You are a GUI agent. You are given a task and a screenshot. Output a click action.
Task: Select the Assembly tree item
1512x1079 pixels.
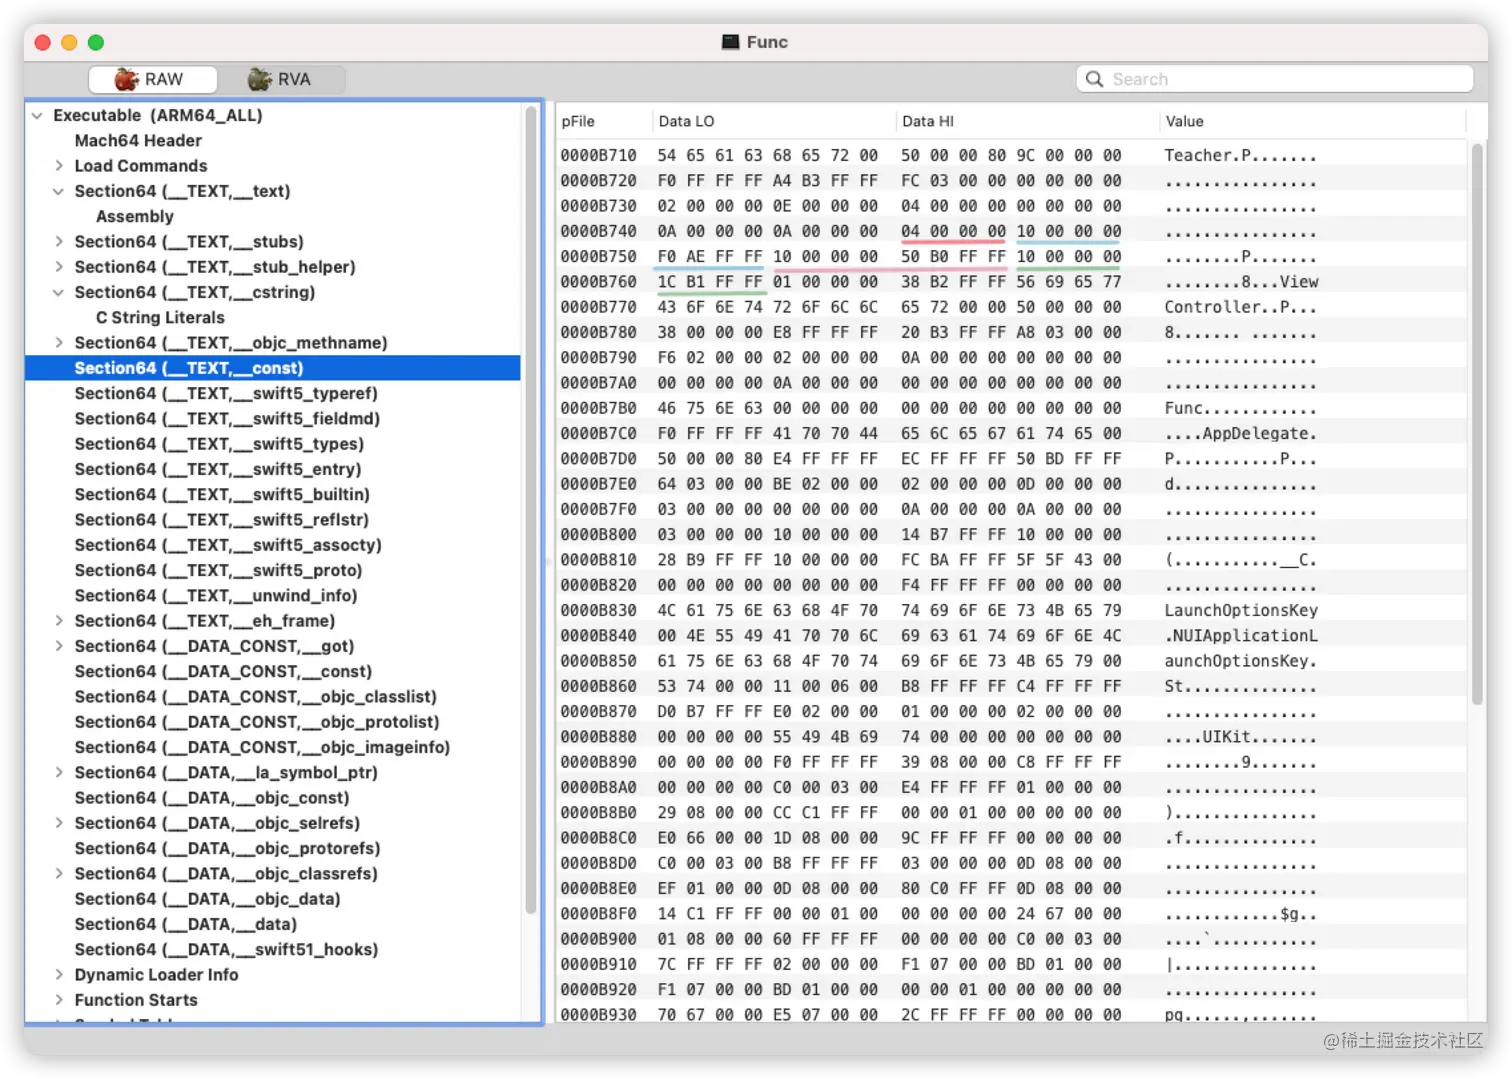coord(135,217)
